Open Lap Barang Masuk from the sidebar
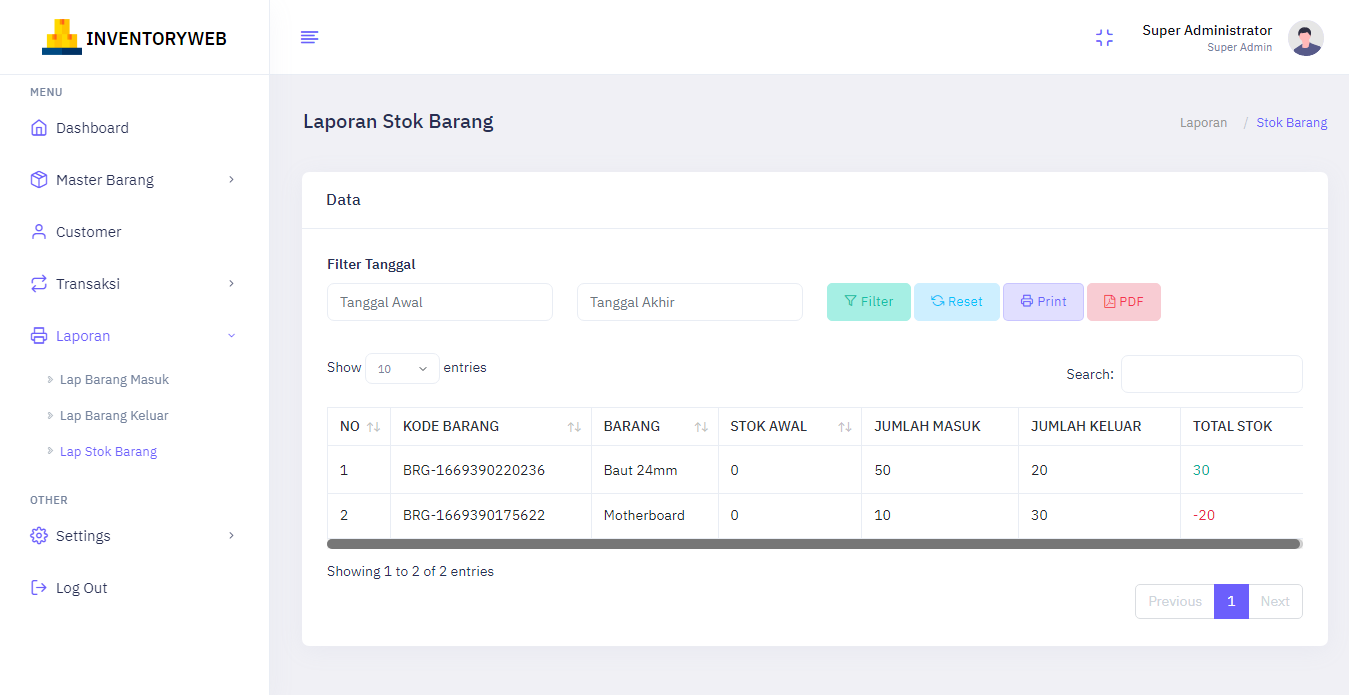 (x=113, y=379)
